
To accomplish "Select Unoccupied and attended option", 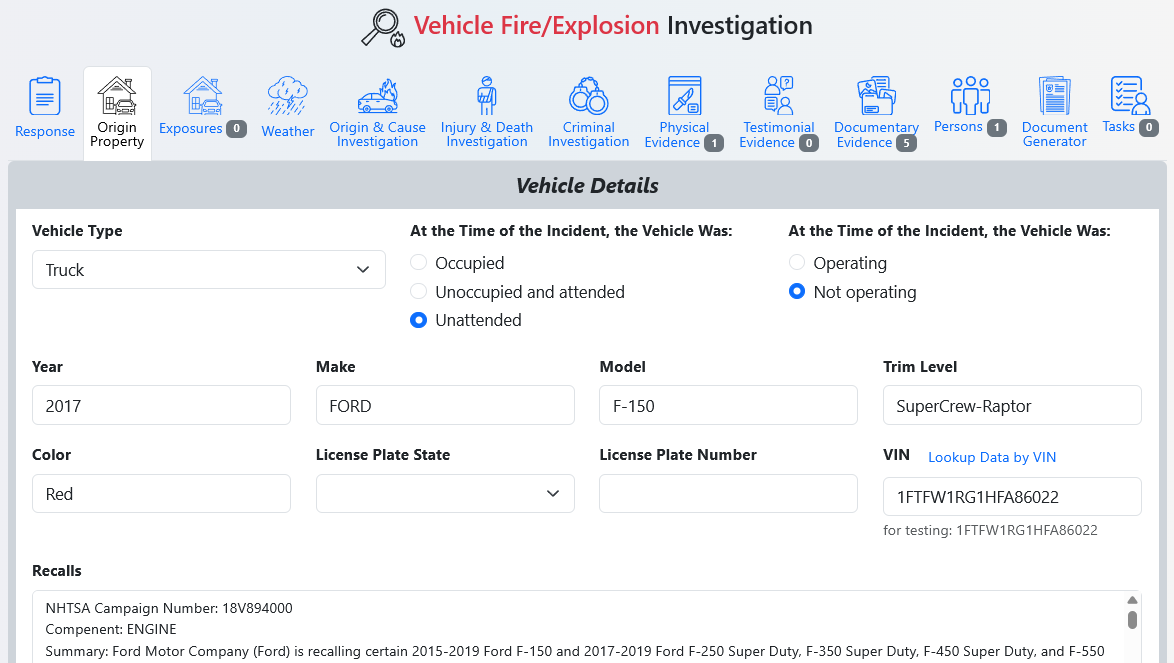I will (x=419, y=292).
